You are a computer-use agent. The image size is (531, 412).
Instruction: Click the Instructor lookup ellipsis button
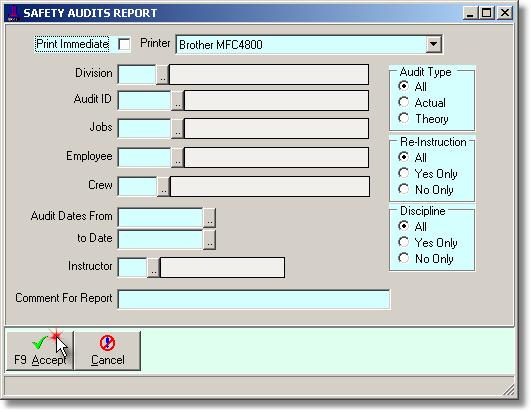pyautogui.click(x=153, y=268)
